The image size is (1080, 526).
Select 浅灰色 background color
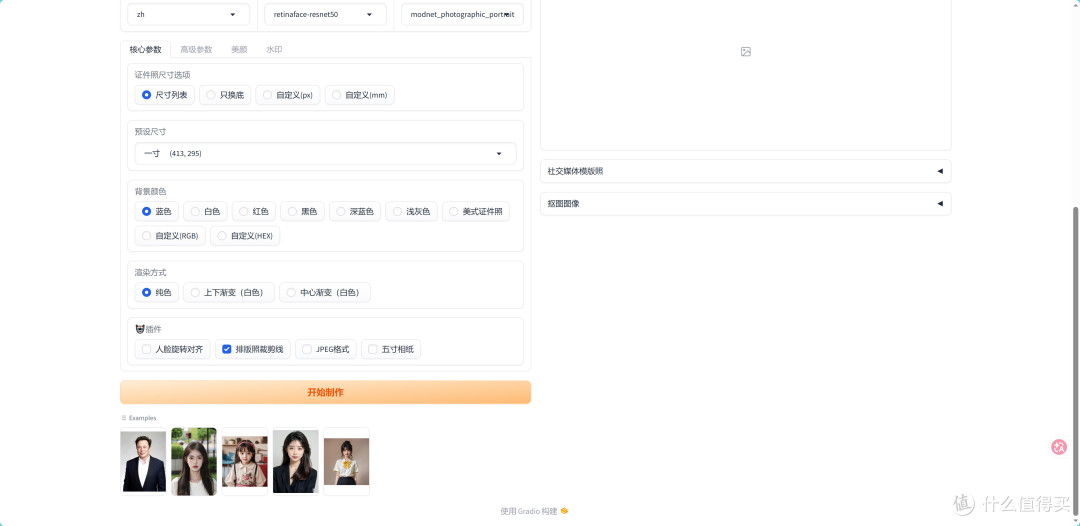[x=411, y=211]
